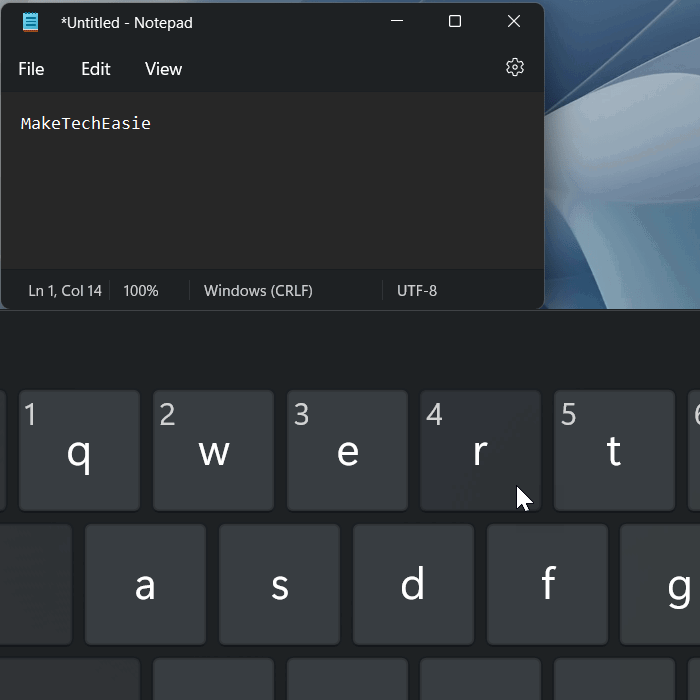Image resolution: width=700 pixels, height=700 pixels.
Task: Tap the t key on touch keyboard
Action: click(x=614, y=450)
